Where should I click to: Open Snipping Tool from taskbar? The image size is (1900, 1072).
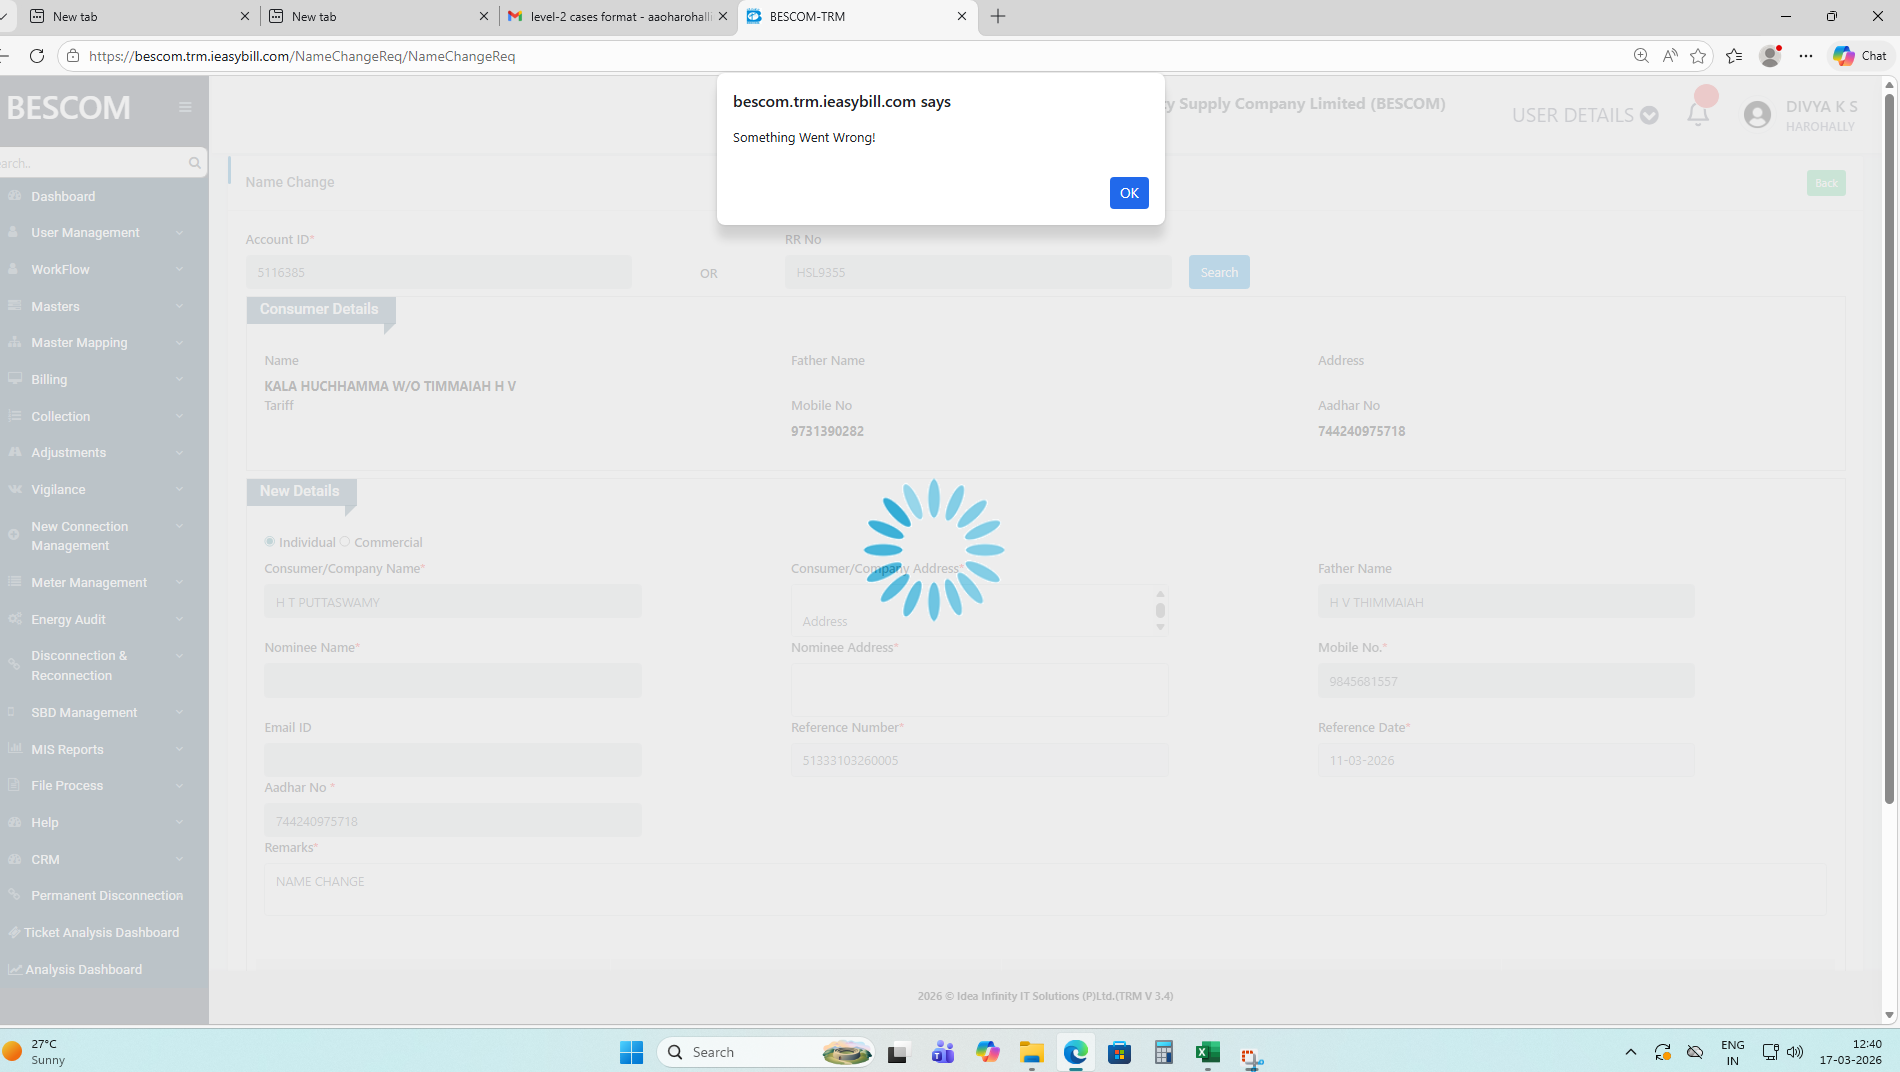[1251, 1056]
